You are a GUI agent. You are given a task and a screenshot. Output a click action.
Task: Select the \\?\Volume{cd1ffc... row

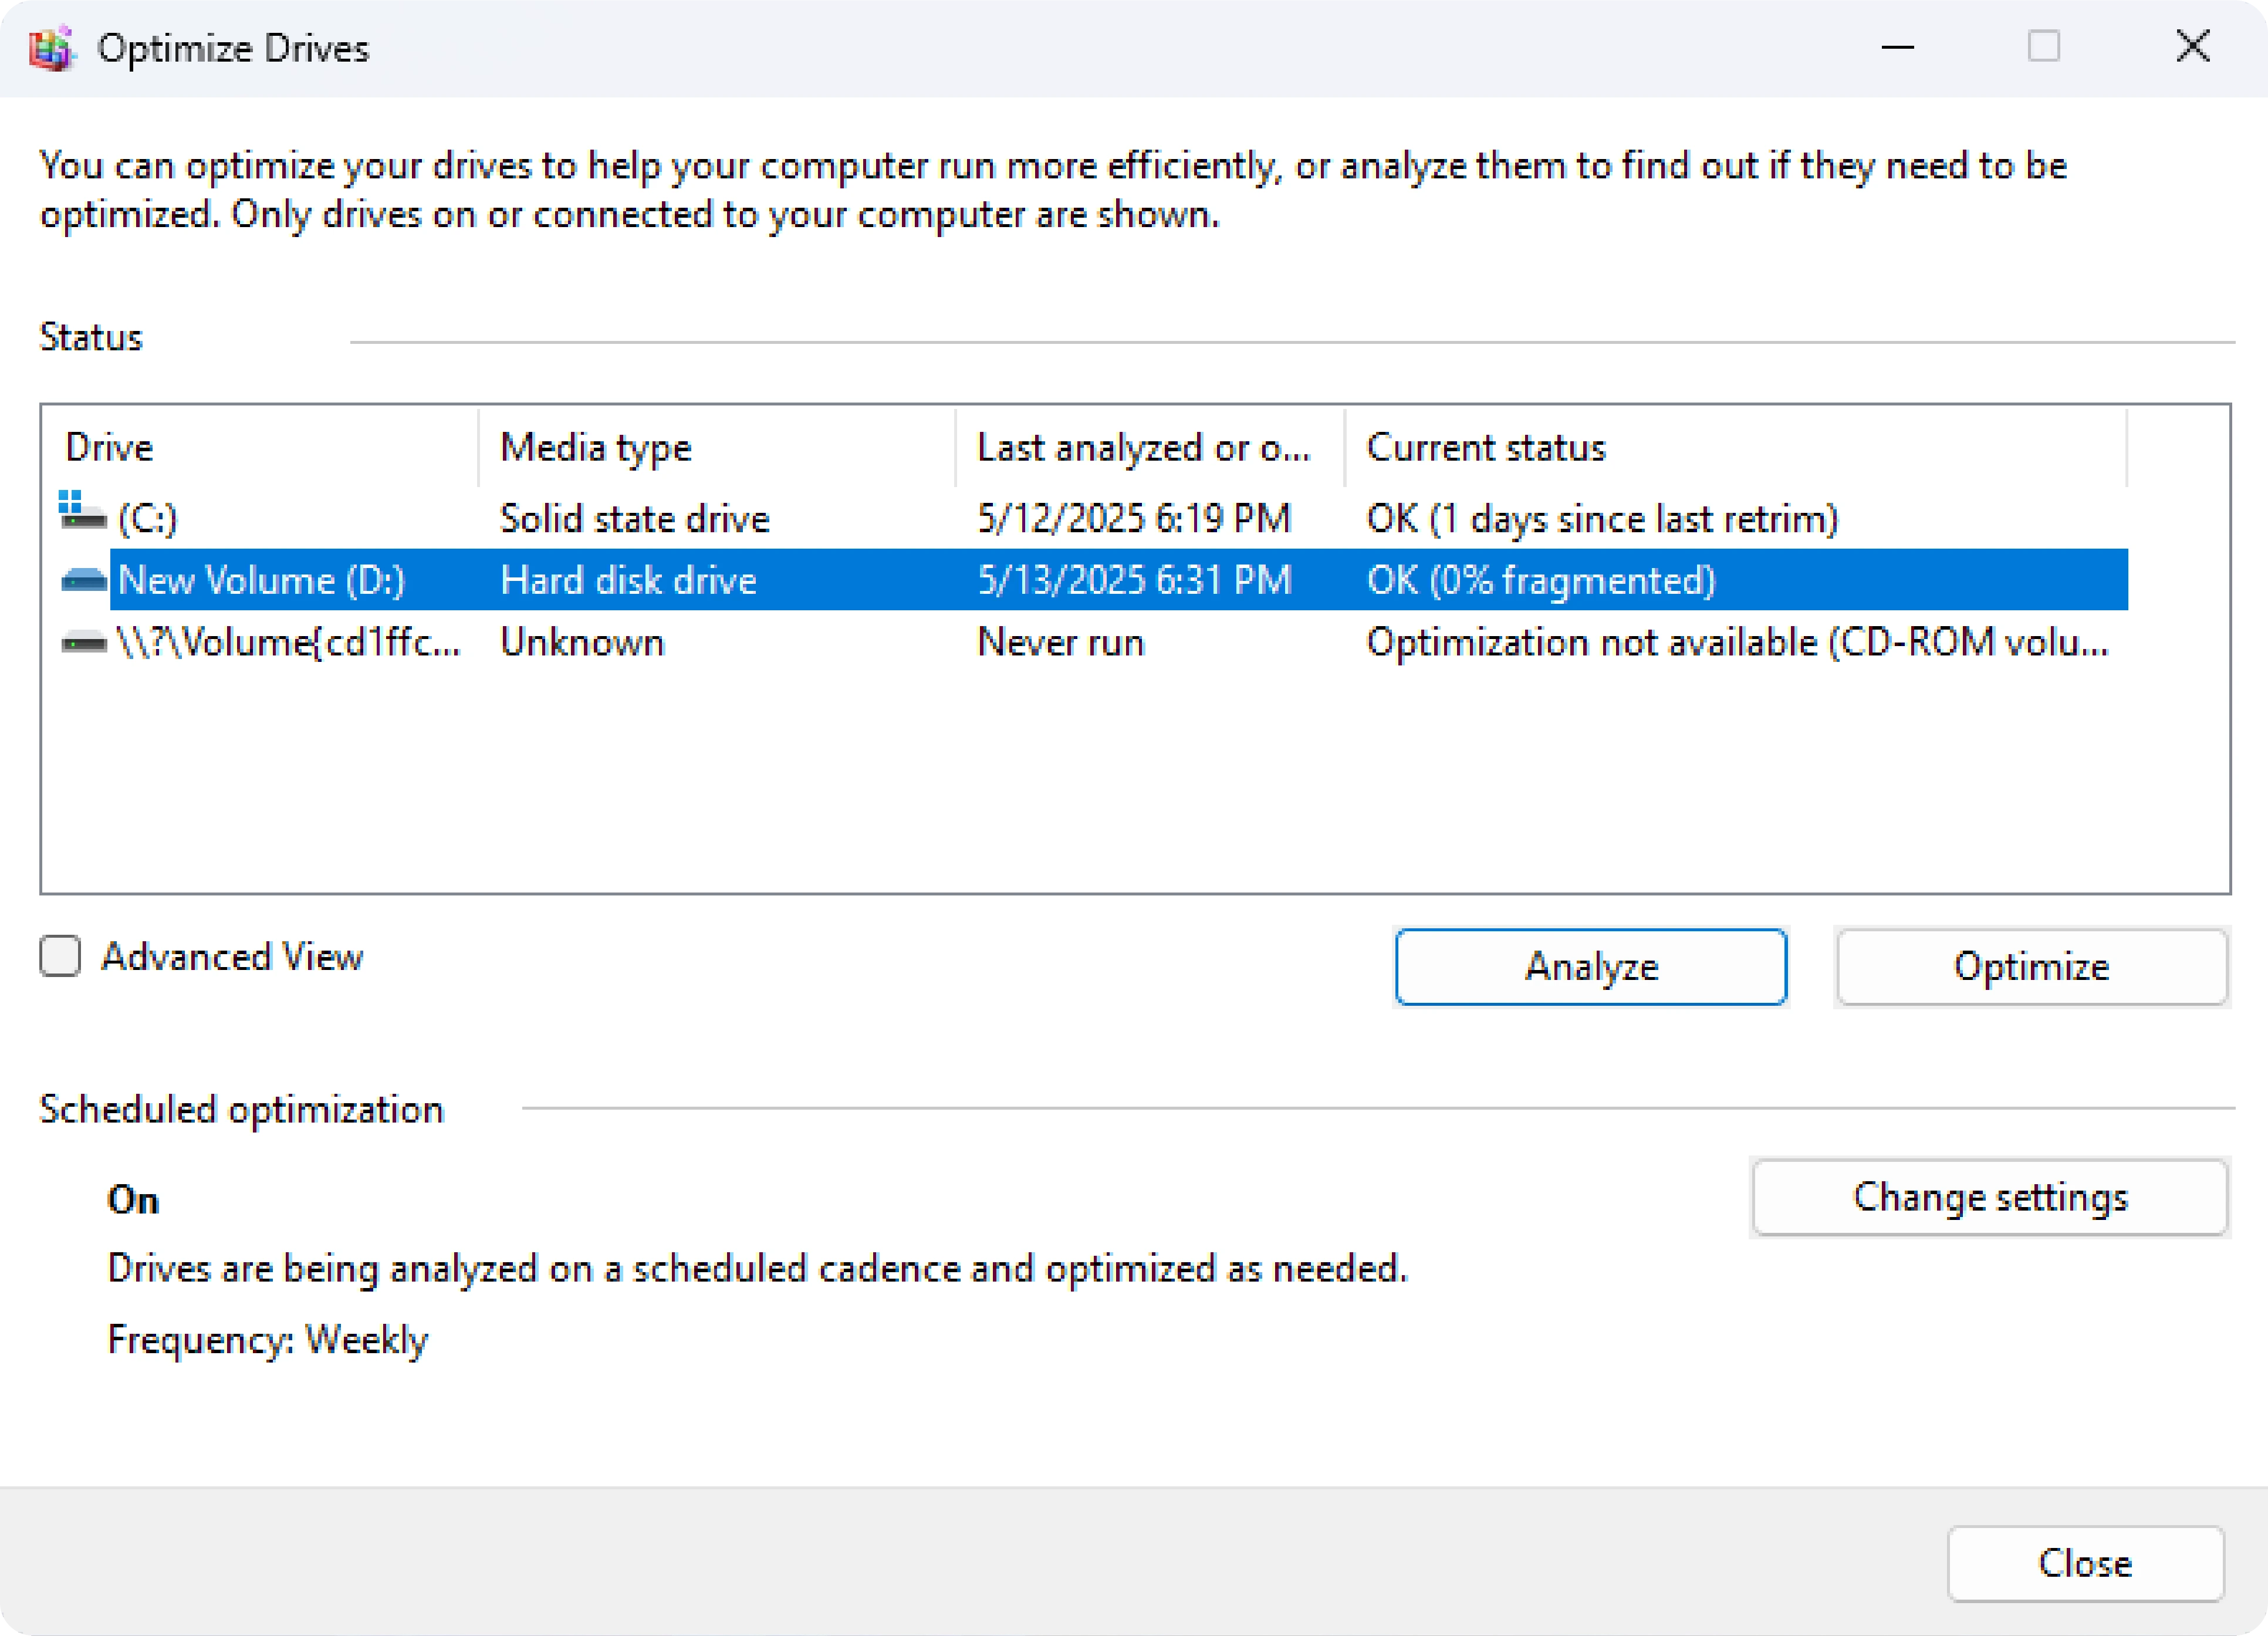(288, 643)
